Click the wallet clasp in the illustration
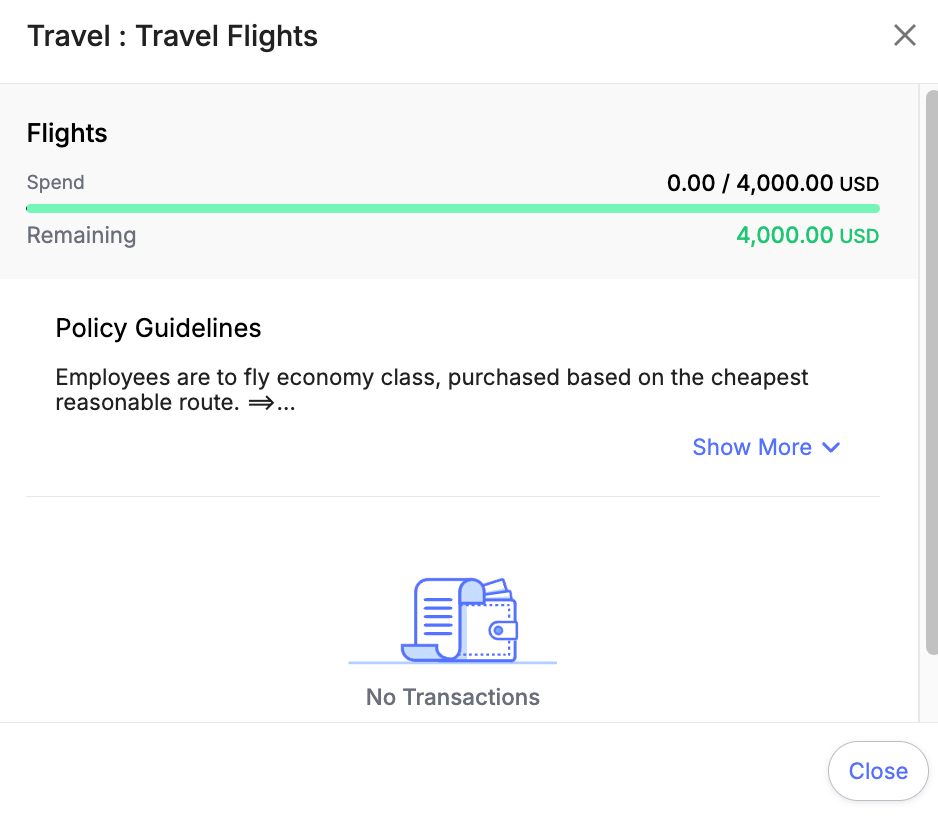Viewport: 938px width, 818px height. (502, 630)
